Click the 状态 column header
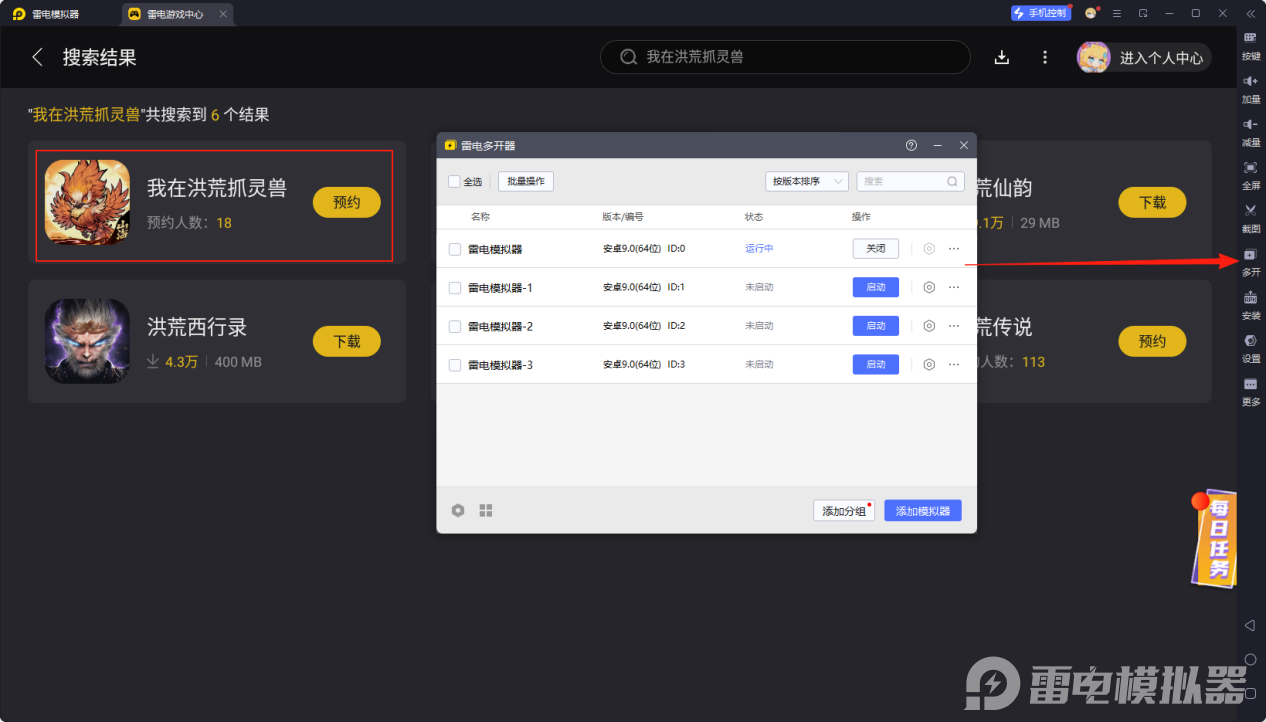The width and height of the screenshot is (1266, 722). (754, 216)
